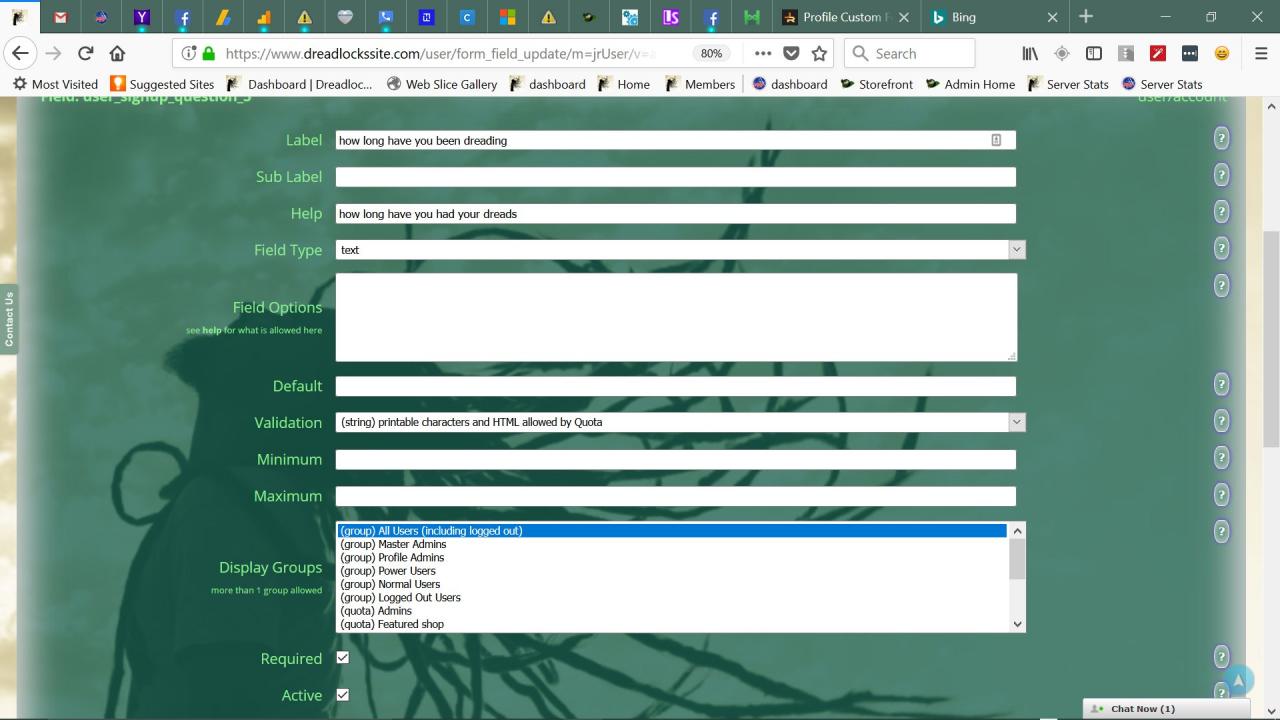
Task: Click the help icon next to Validation
Action: (x=1221, y=421)
